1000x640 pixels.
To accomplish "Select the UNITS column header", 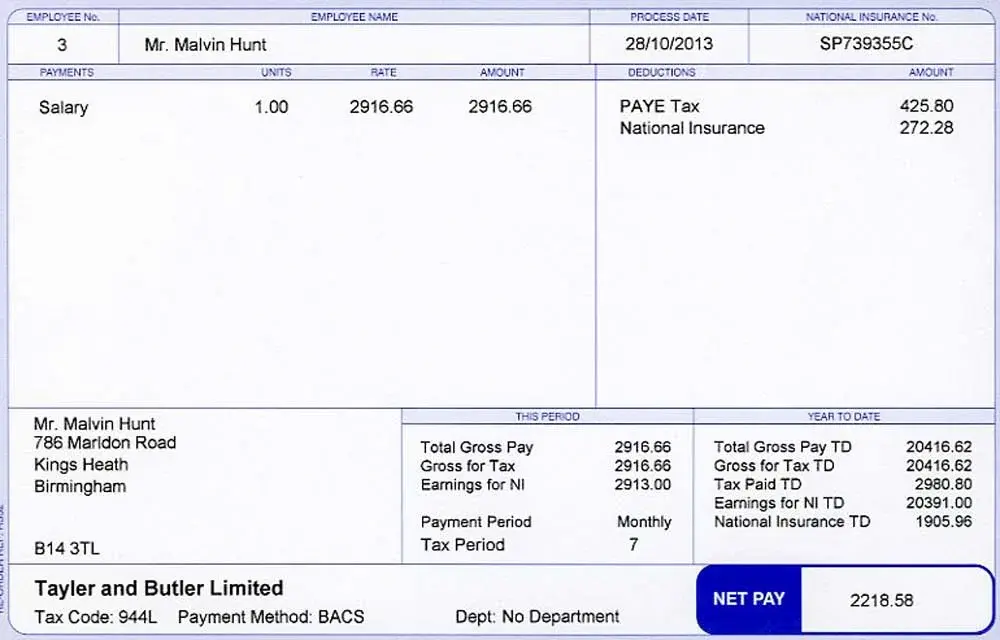I will [276, 72].
